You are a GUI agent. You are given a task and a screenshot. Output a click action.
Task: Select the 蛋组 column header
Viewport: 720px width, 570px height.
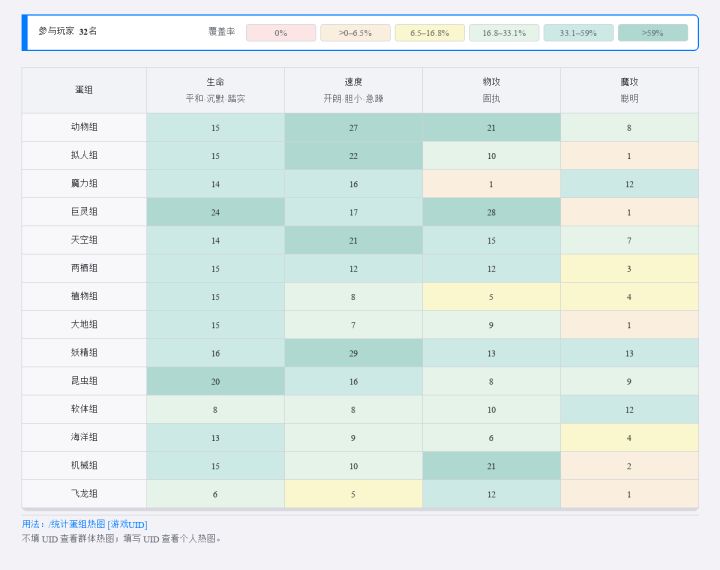84,90
